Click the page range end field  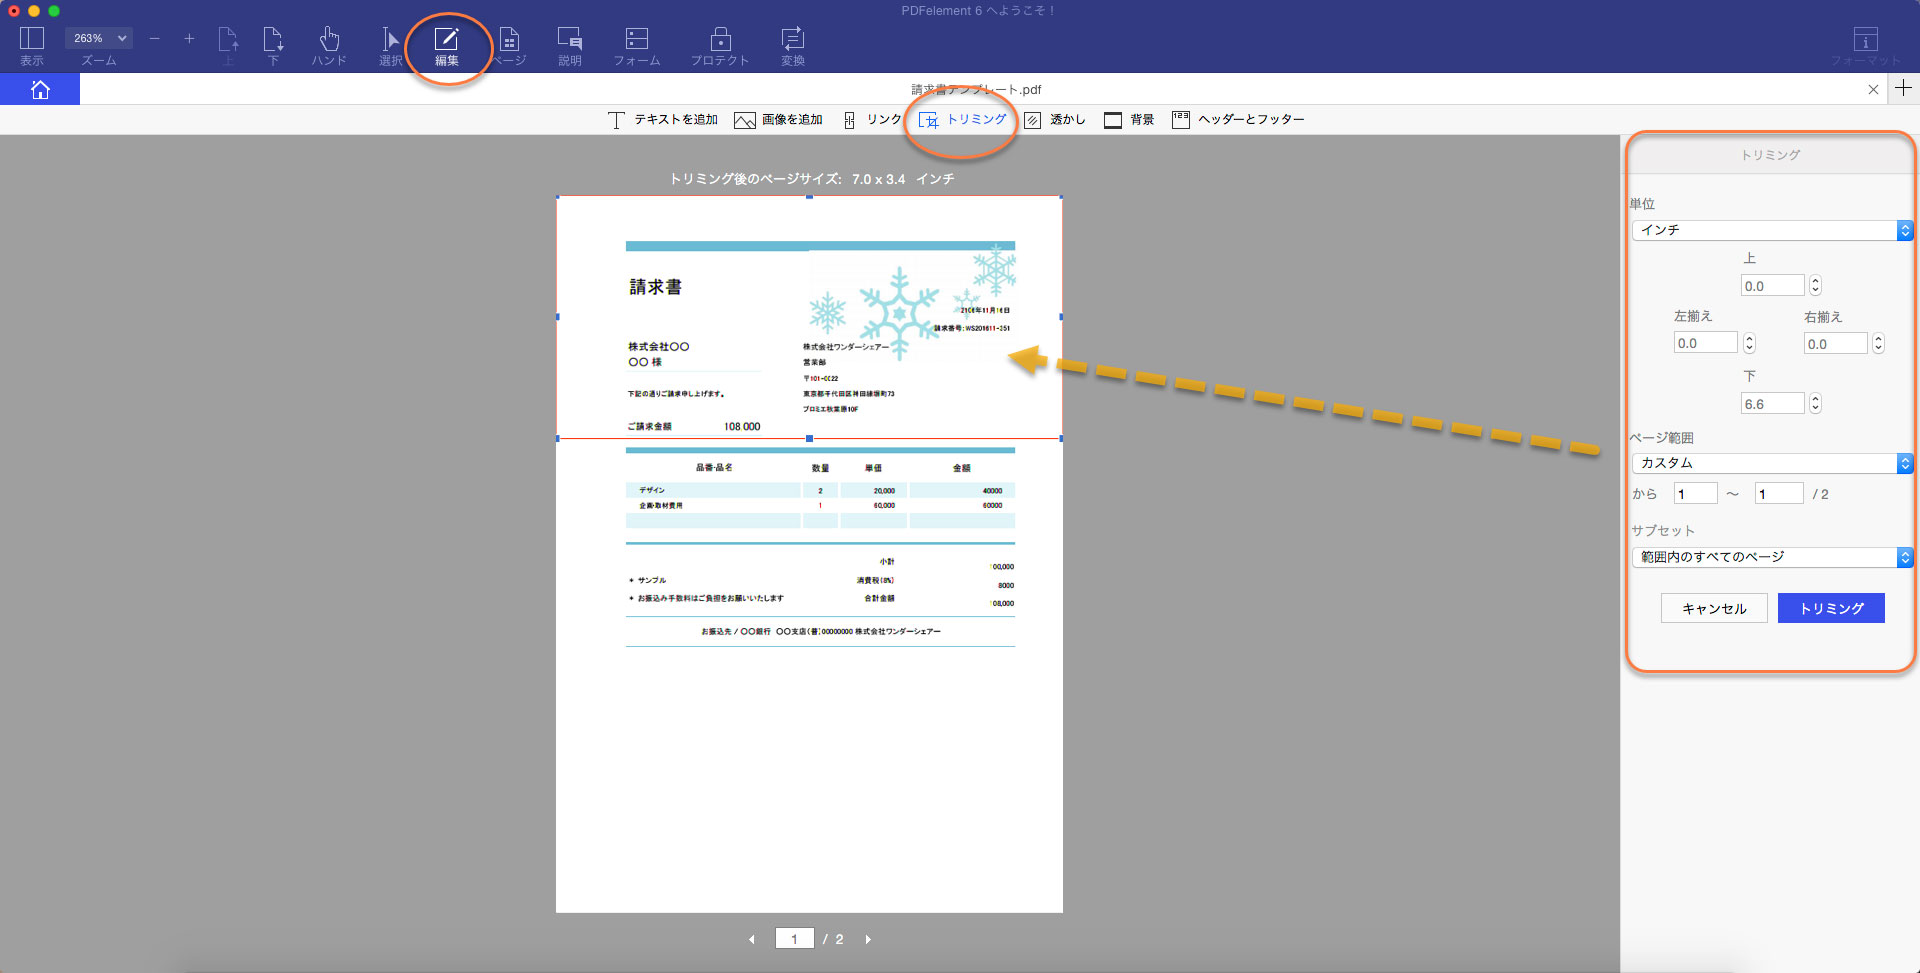(1779, 494)
